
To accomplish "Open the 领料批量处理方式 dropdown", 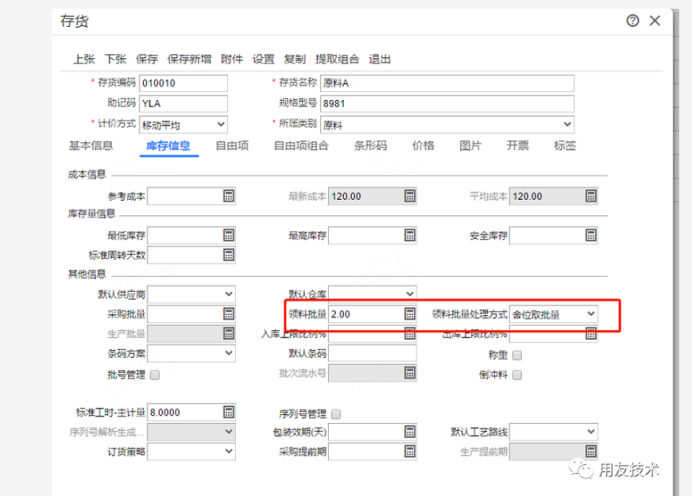I will click(590, 314).
